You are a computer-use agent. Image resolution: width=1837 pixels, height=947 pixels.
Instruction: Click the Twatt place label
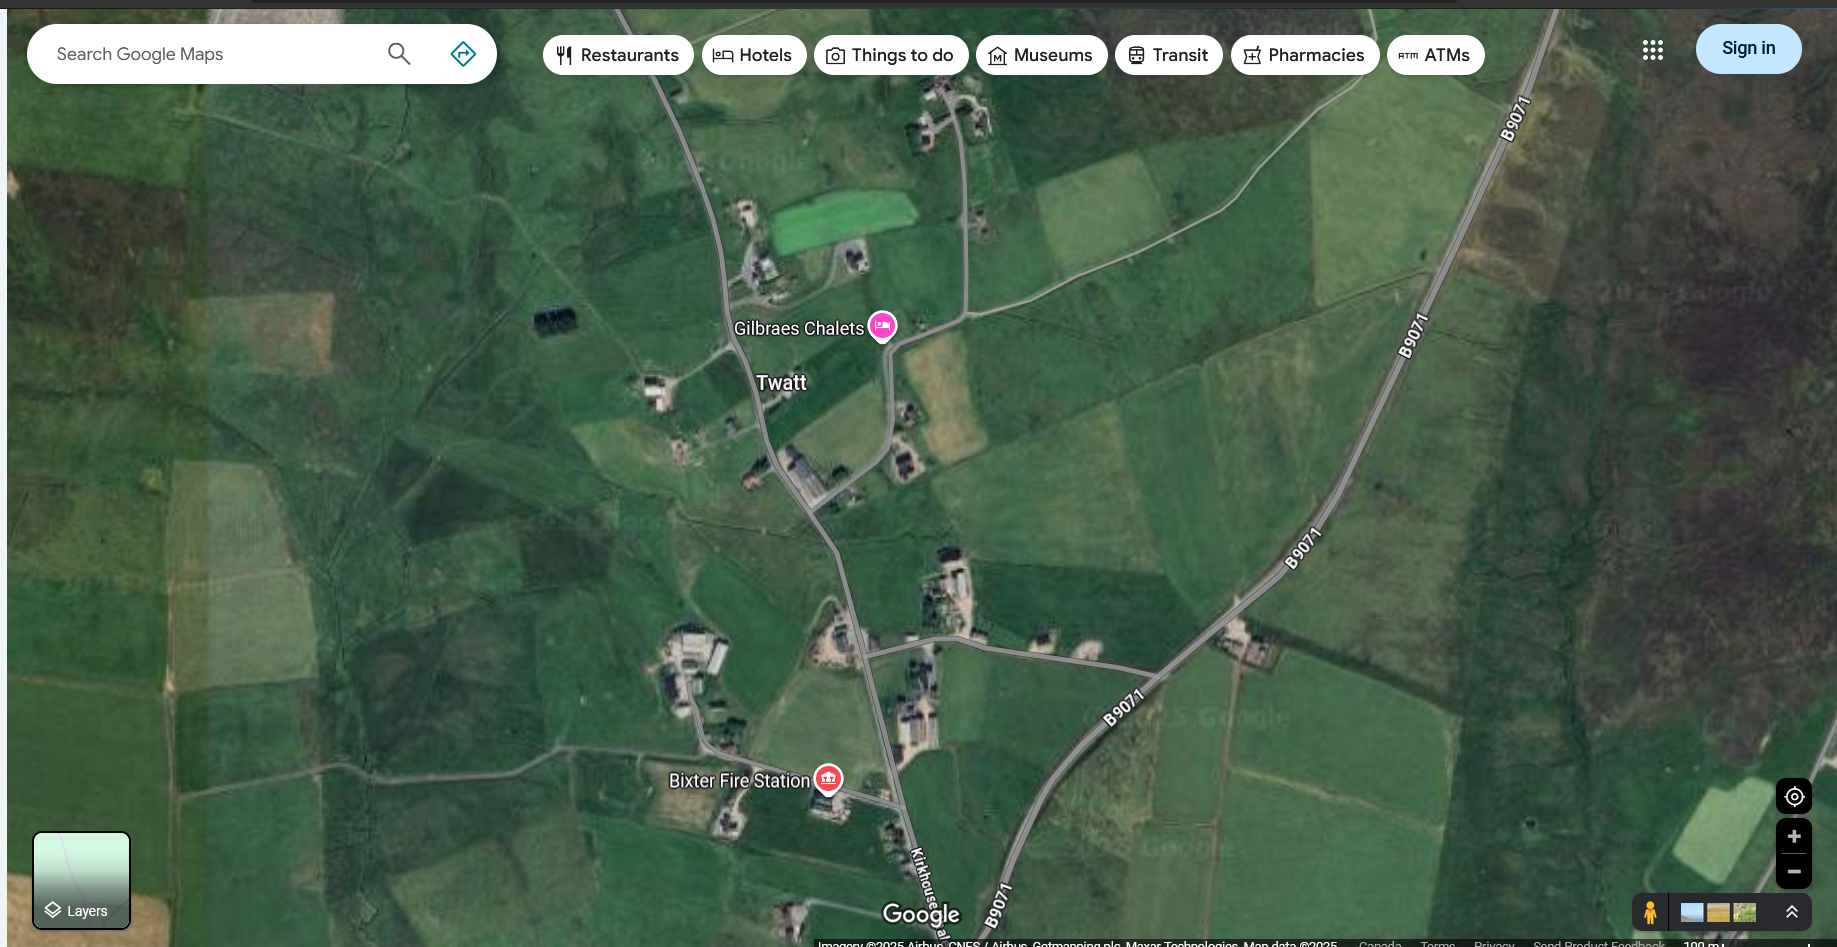(x=781, y=383)
